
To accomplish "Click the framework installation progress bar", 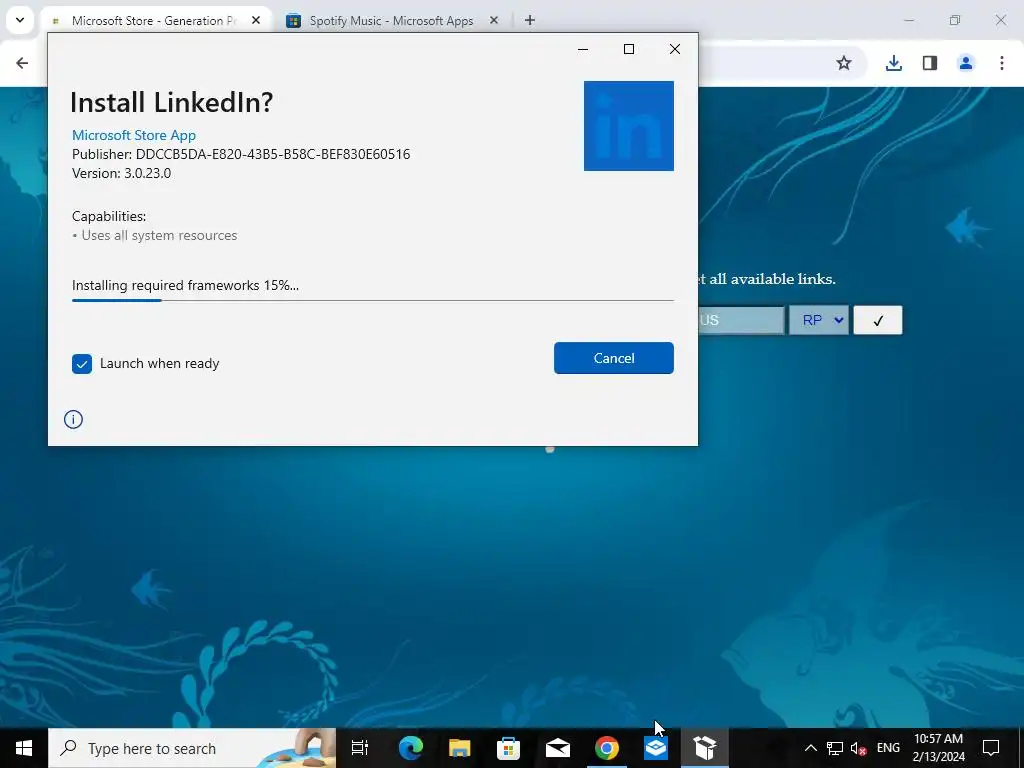I will pos(372,300).
